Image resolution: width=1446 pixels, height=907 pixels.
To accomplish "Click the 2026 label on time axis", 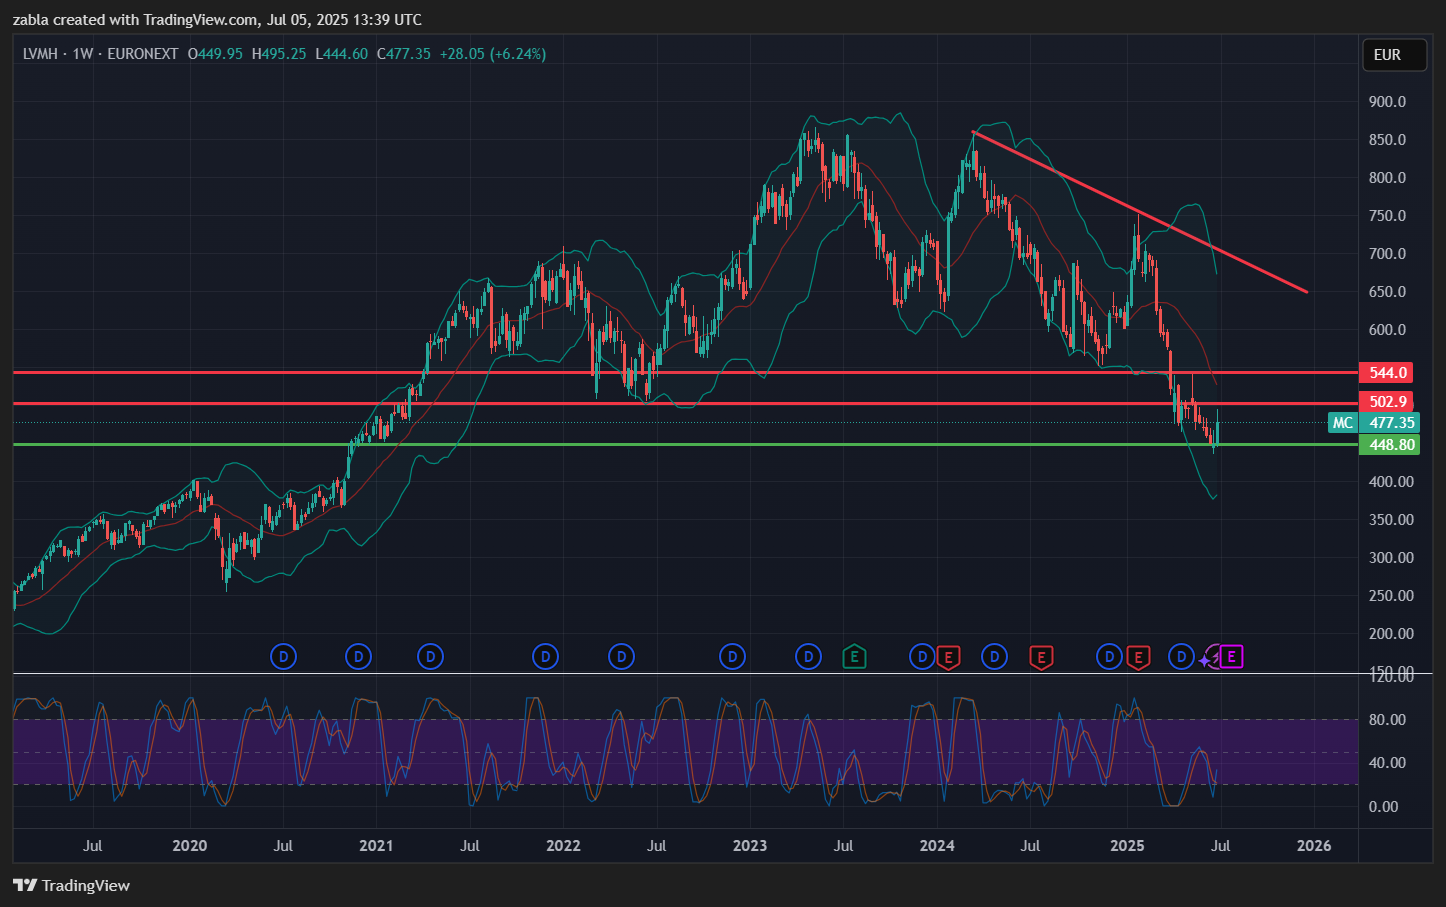I will pos(1314,846).
